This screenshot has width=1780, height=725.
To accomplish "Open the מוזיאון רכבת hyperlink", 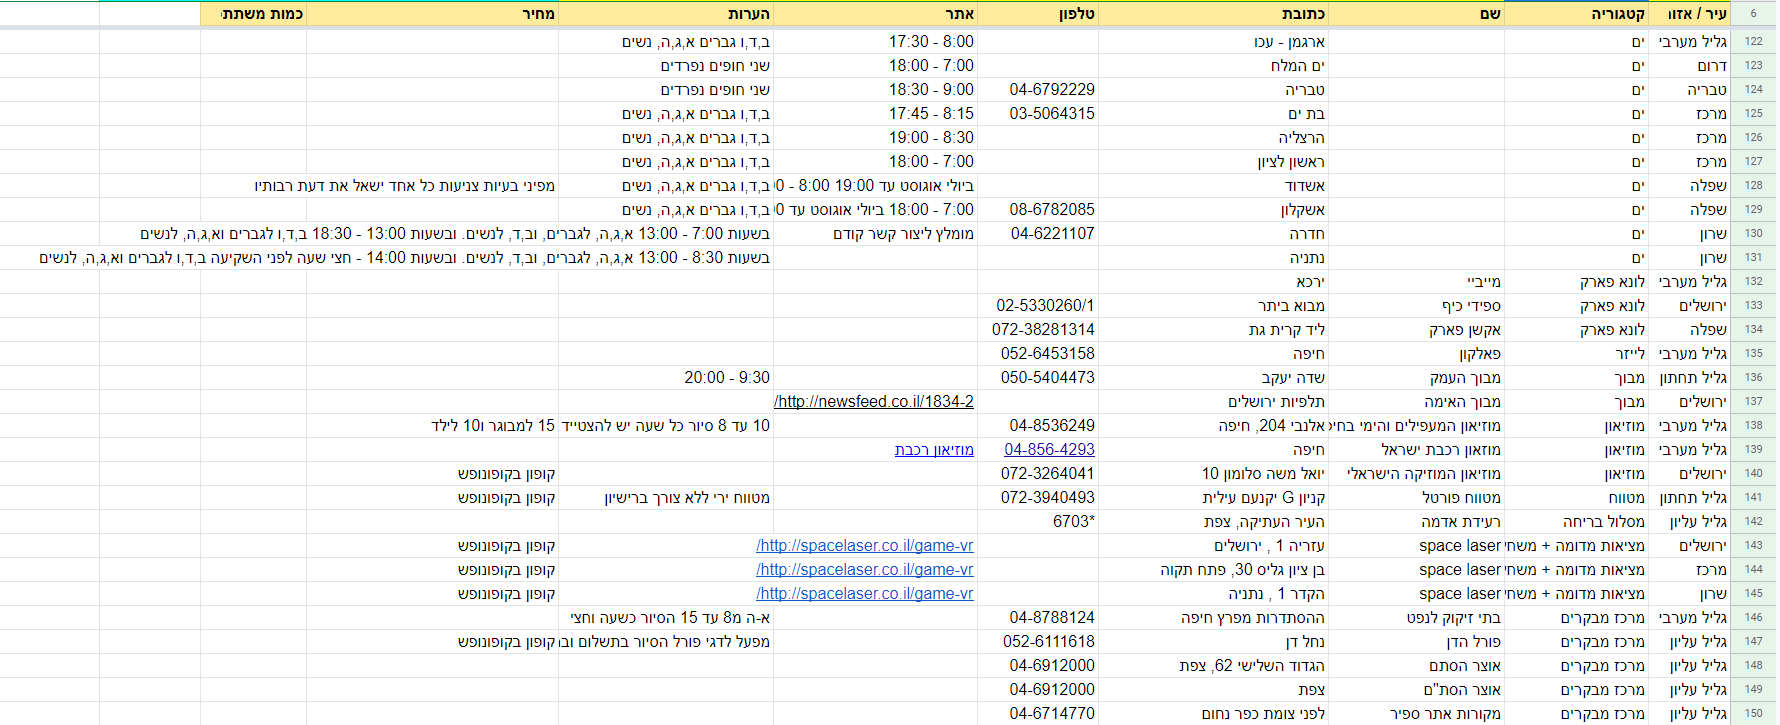I will click(x=934, y=450).
